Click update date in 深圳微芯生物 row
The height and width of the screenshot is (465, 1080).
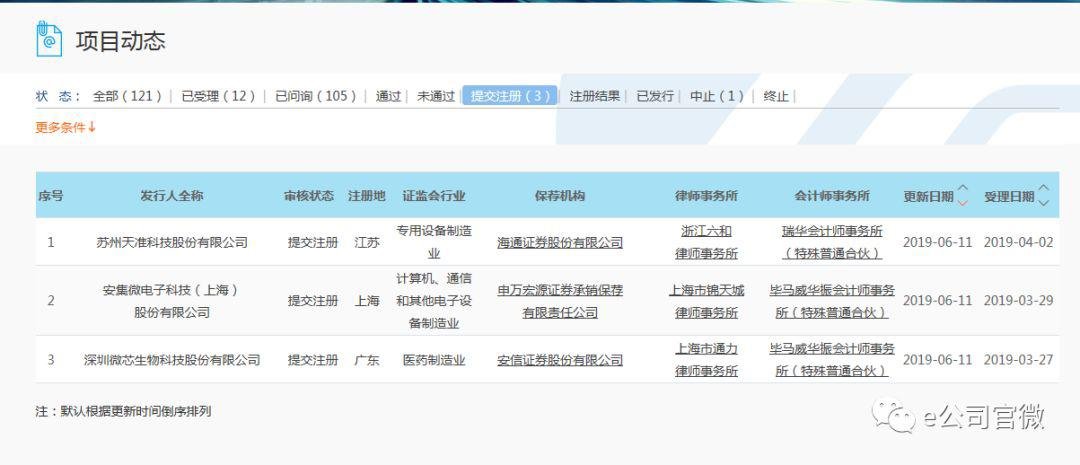937,360
